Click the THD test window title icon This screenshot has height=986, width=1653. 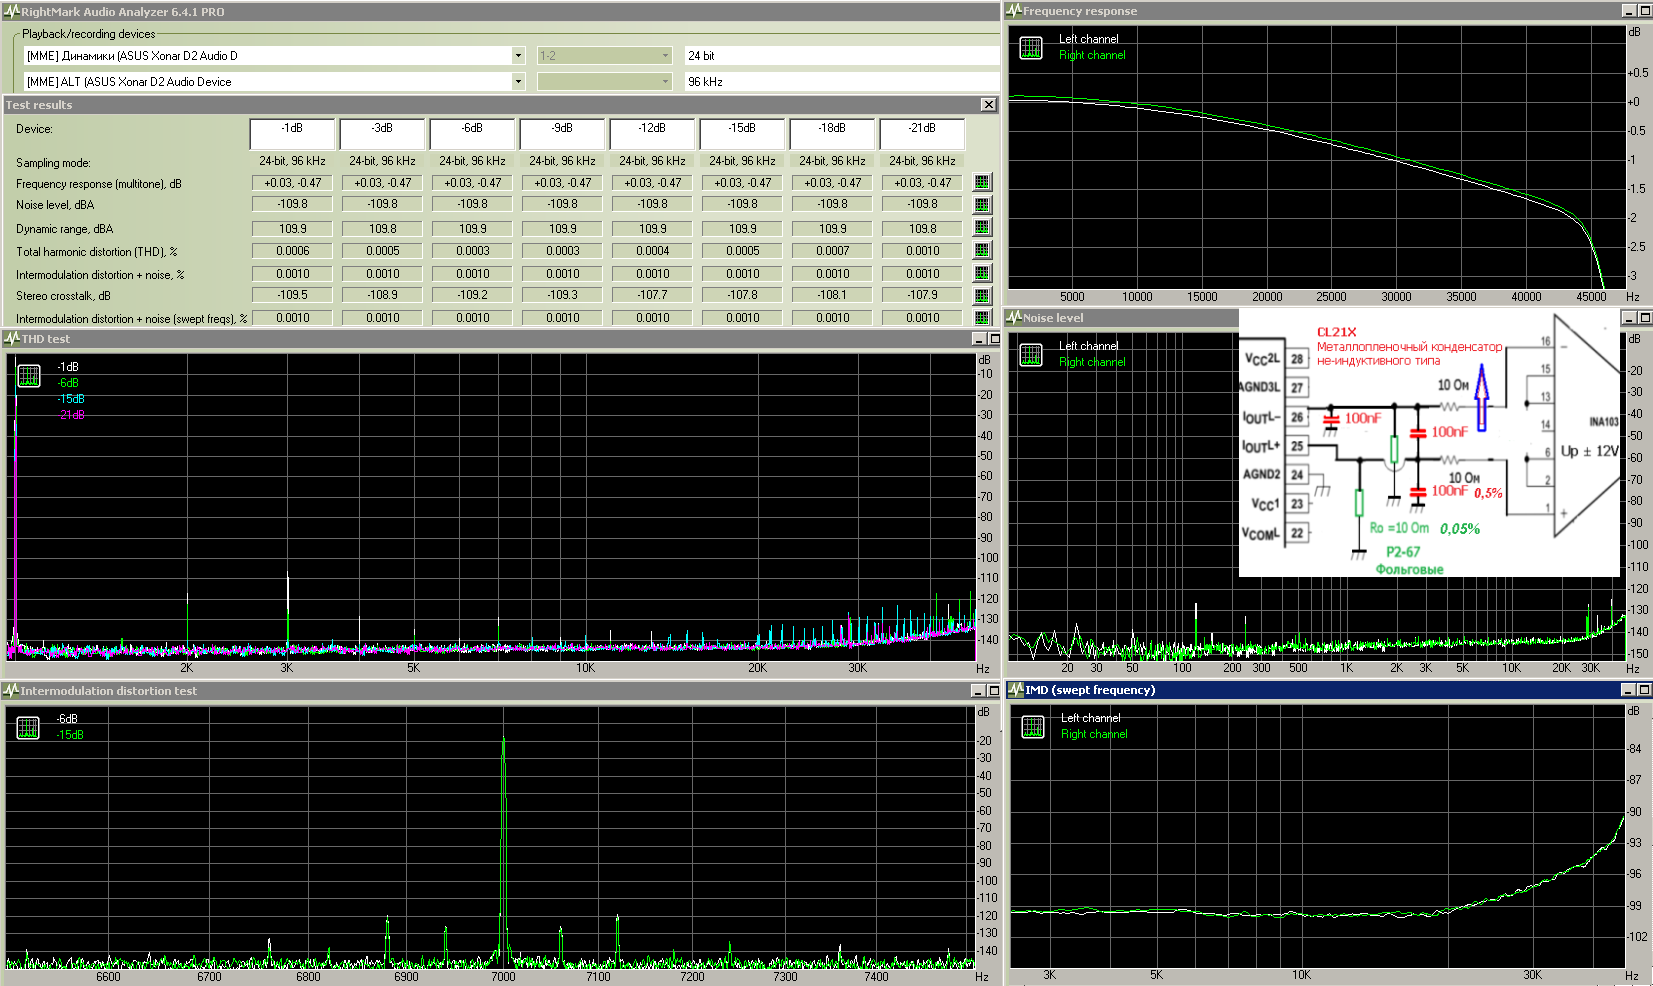(x=12, y=339)
